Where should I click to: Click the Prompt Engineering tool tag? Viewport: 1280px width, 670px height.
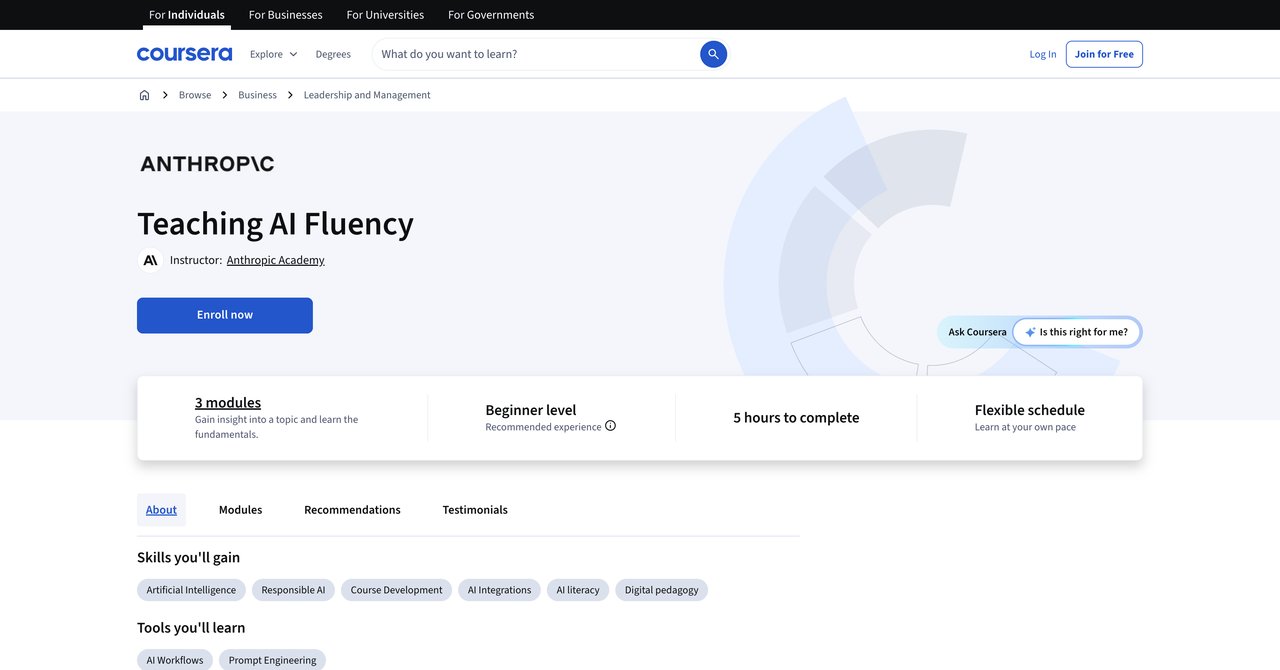click(272, 660)
